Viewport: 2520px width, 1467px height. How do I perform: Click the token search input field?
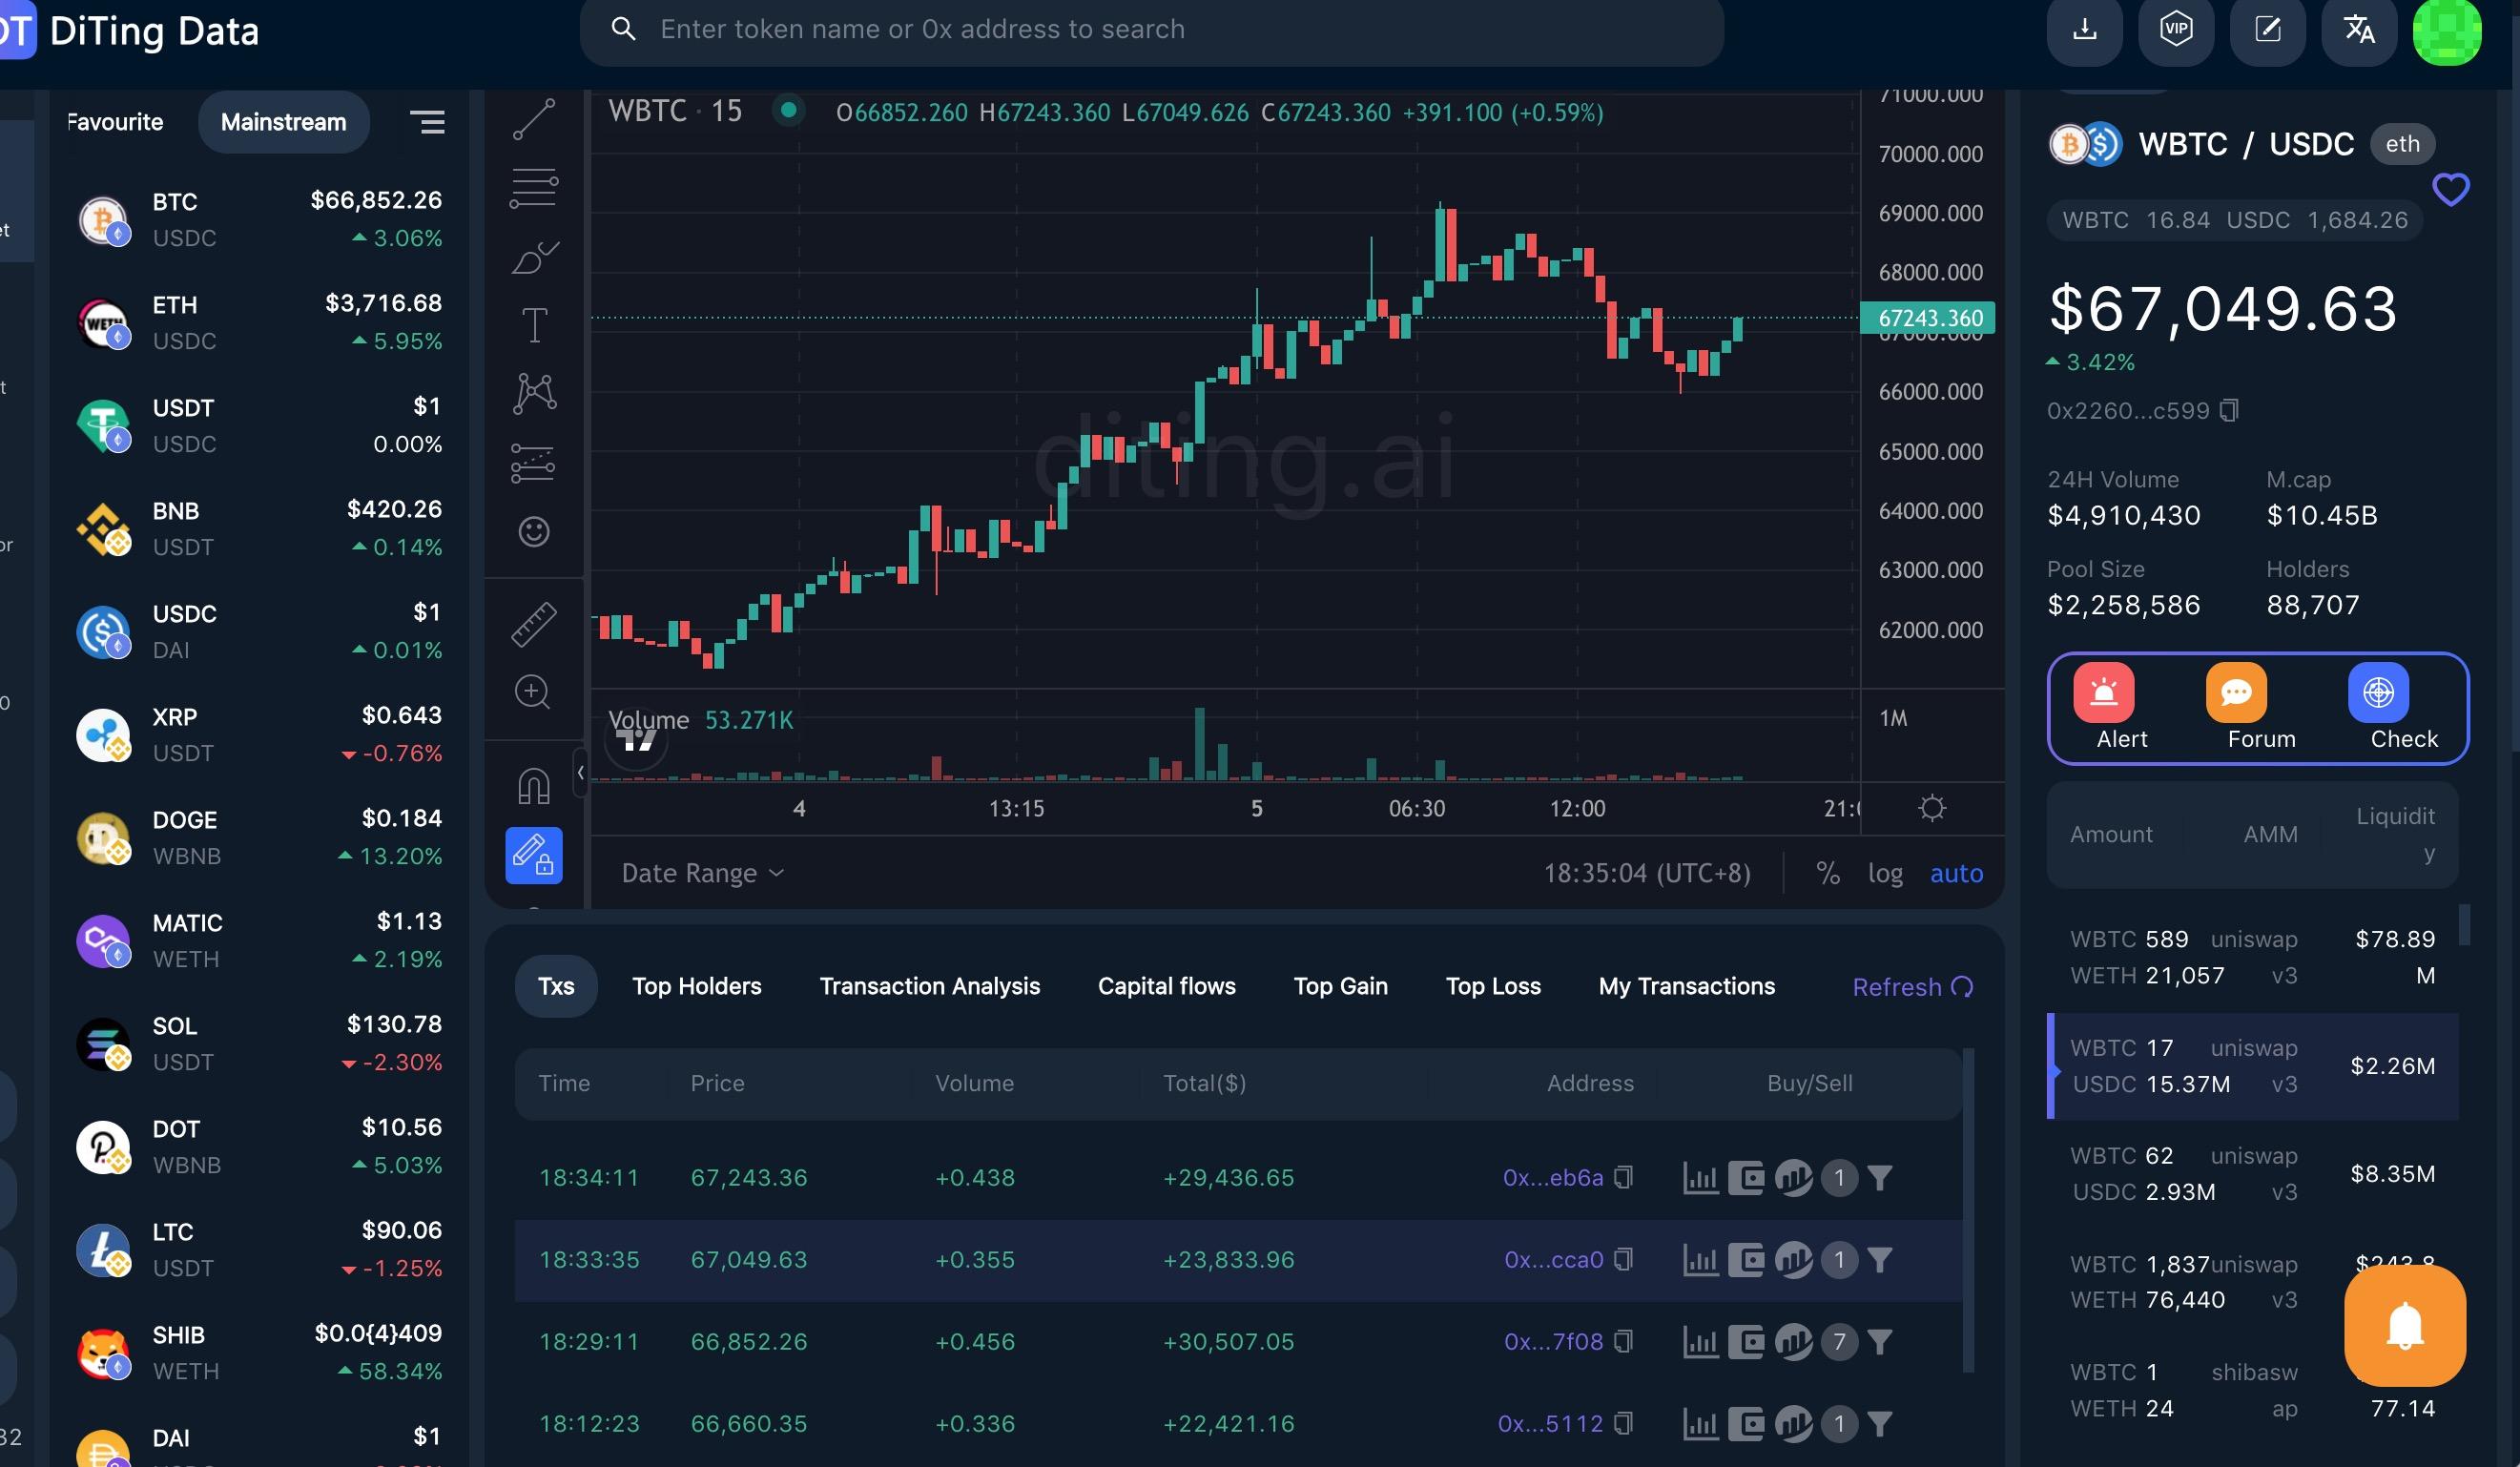1151,30
